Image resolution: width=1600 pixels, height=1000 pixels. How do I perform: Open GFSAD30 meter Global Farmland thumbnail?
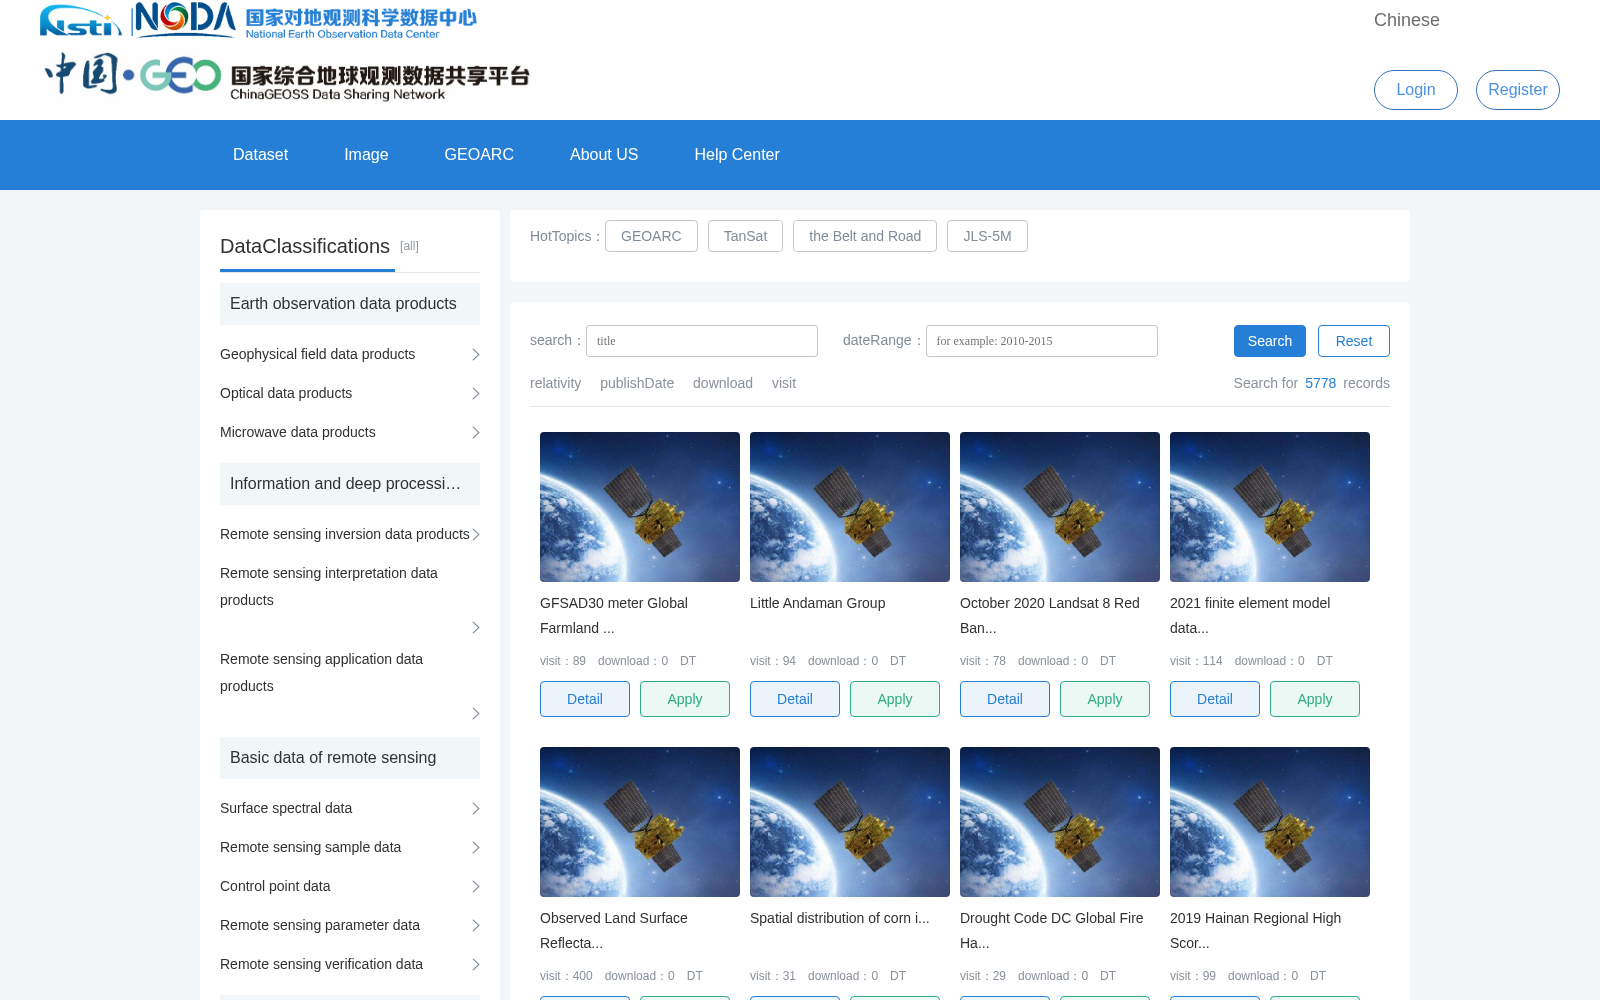pyautogui.click(x=640, y=507)
